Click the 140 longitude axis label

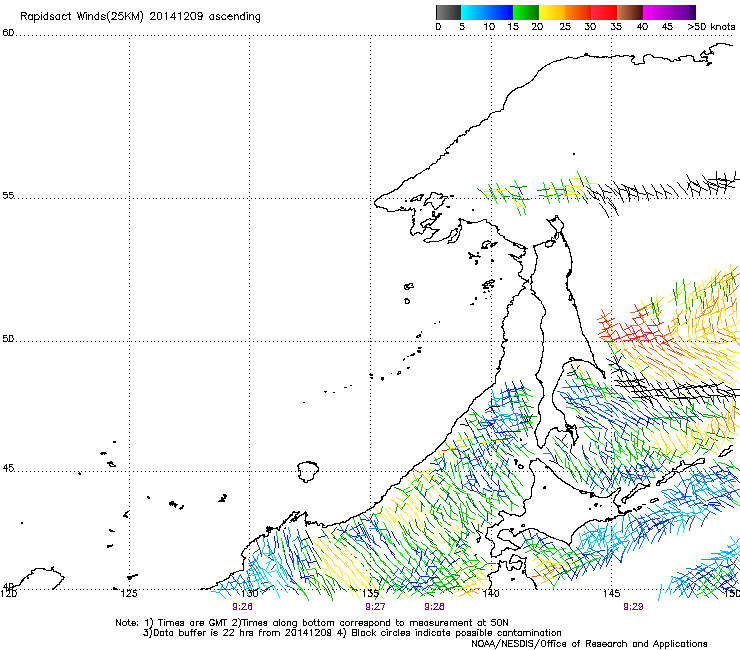click(x=491, y=593)
